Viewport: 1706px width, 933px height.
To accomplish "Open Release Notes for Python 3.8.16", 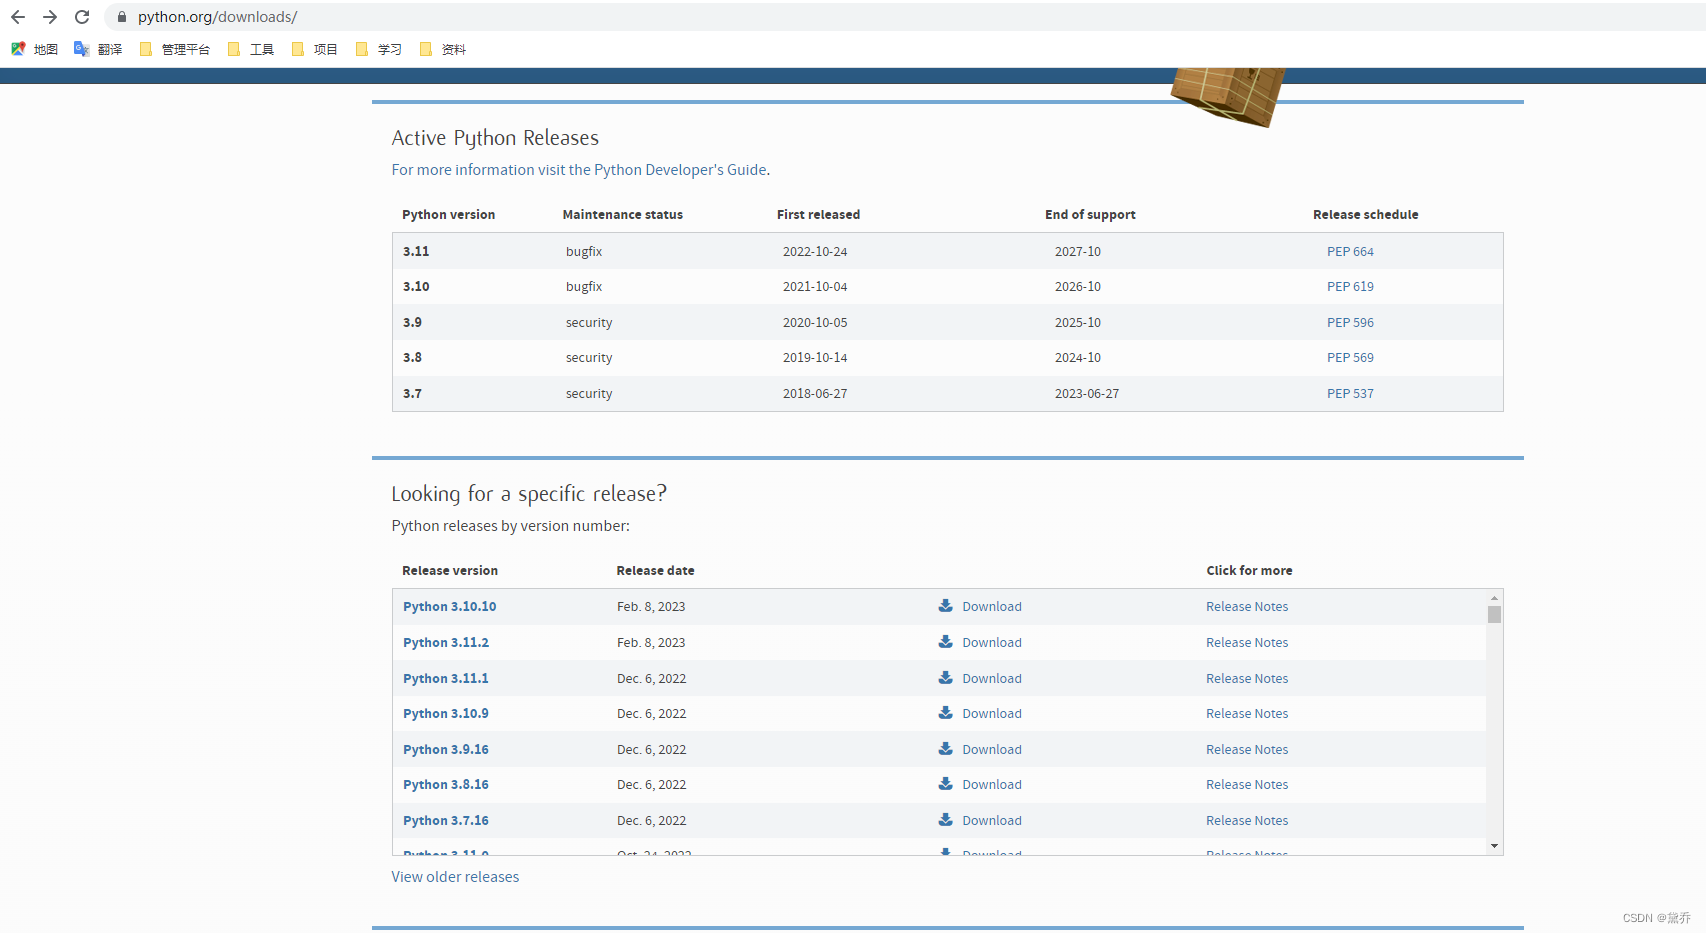I will click(x=1247, y=785).
